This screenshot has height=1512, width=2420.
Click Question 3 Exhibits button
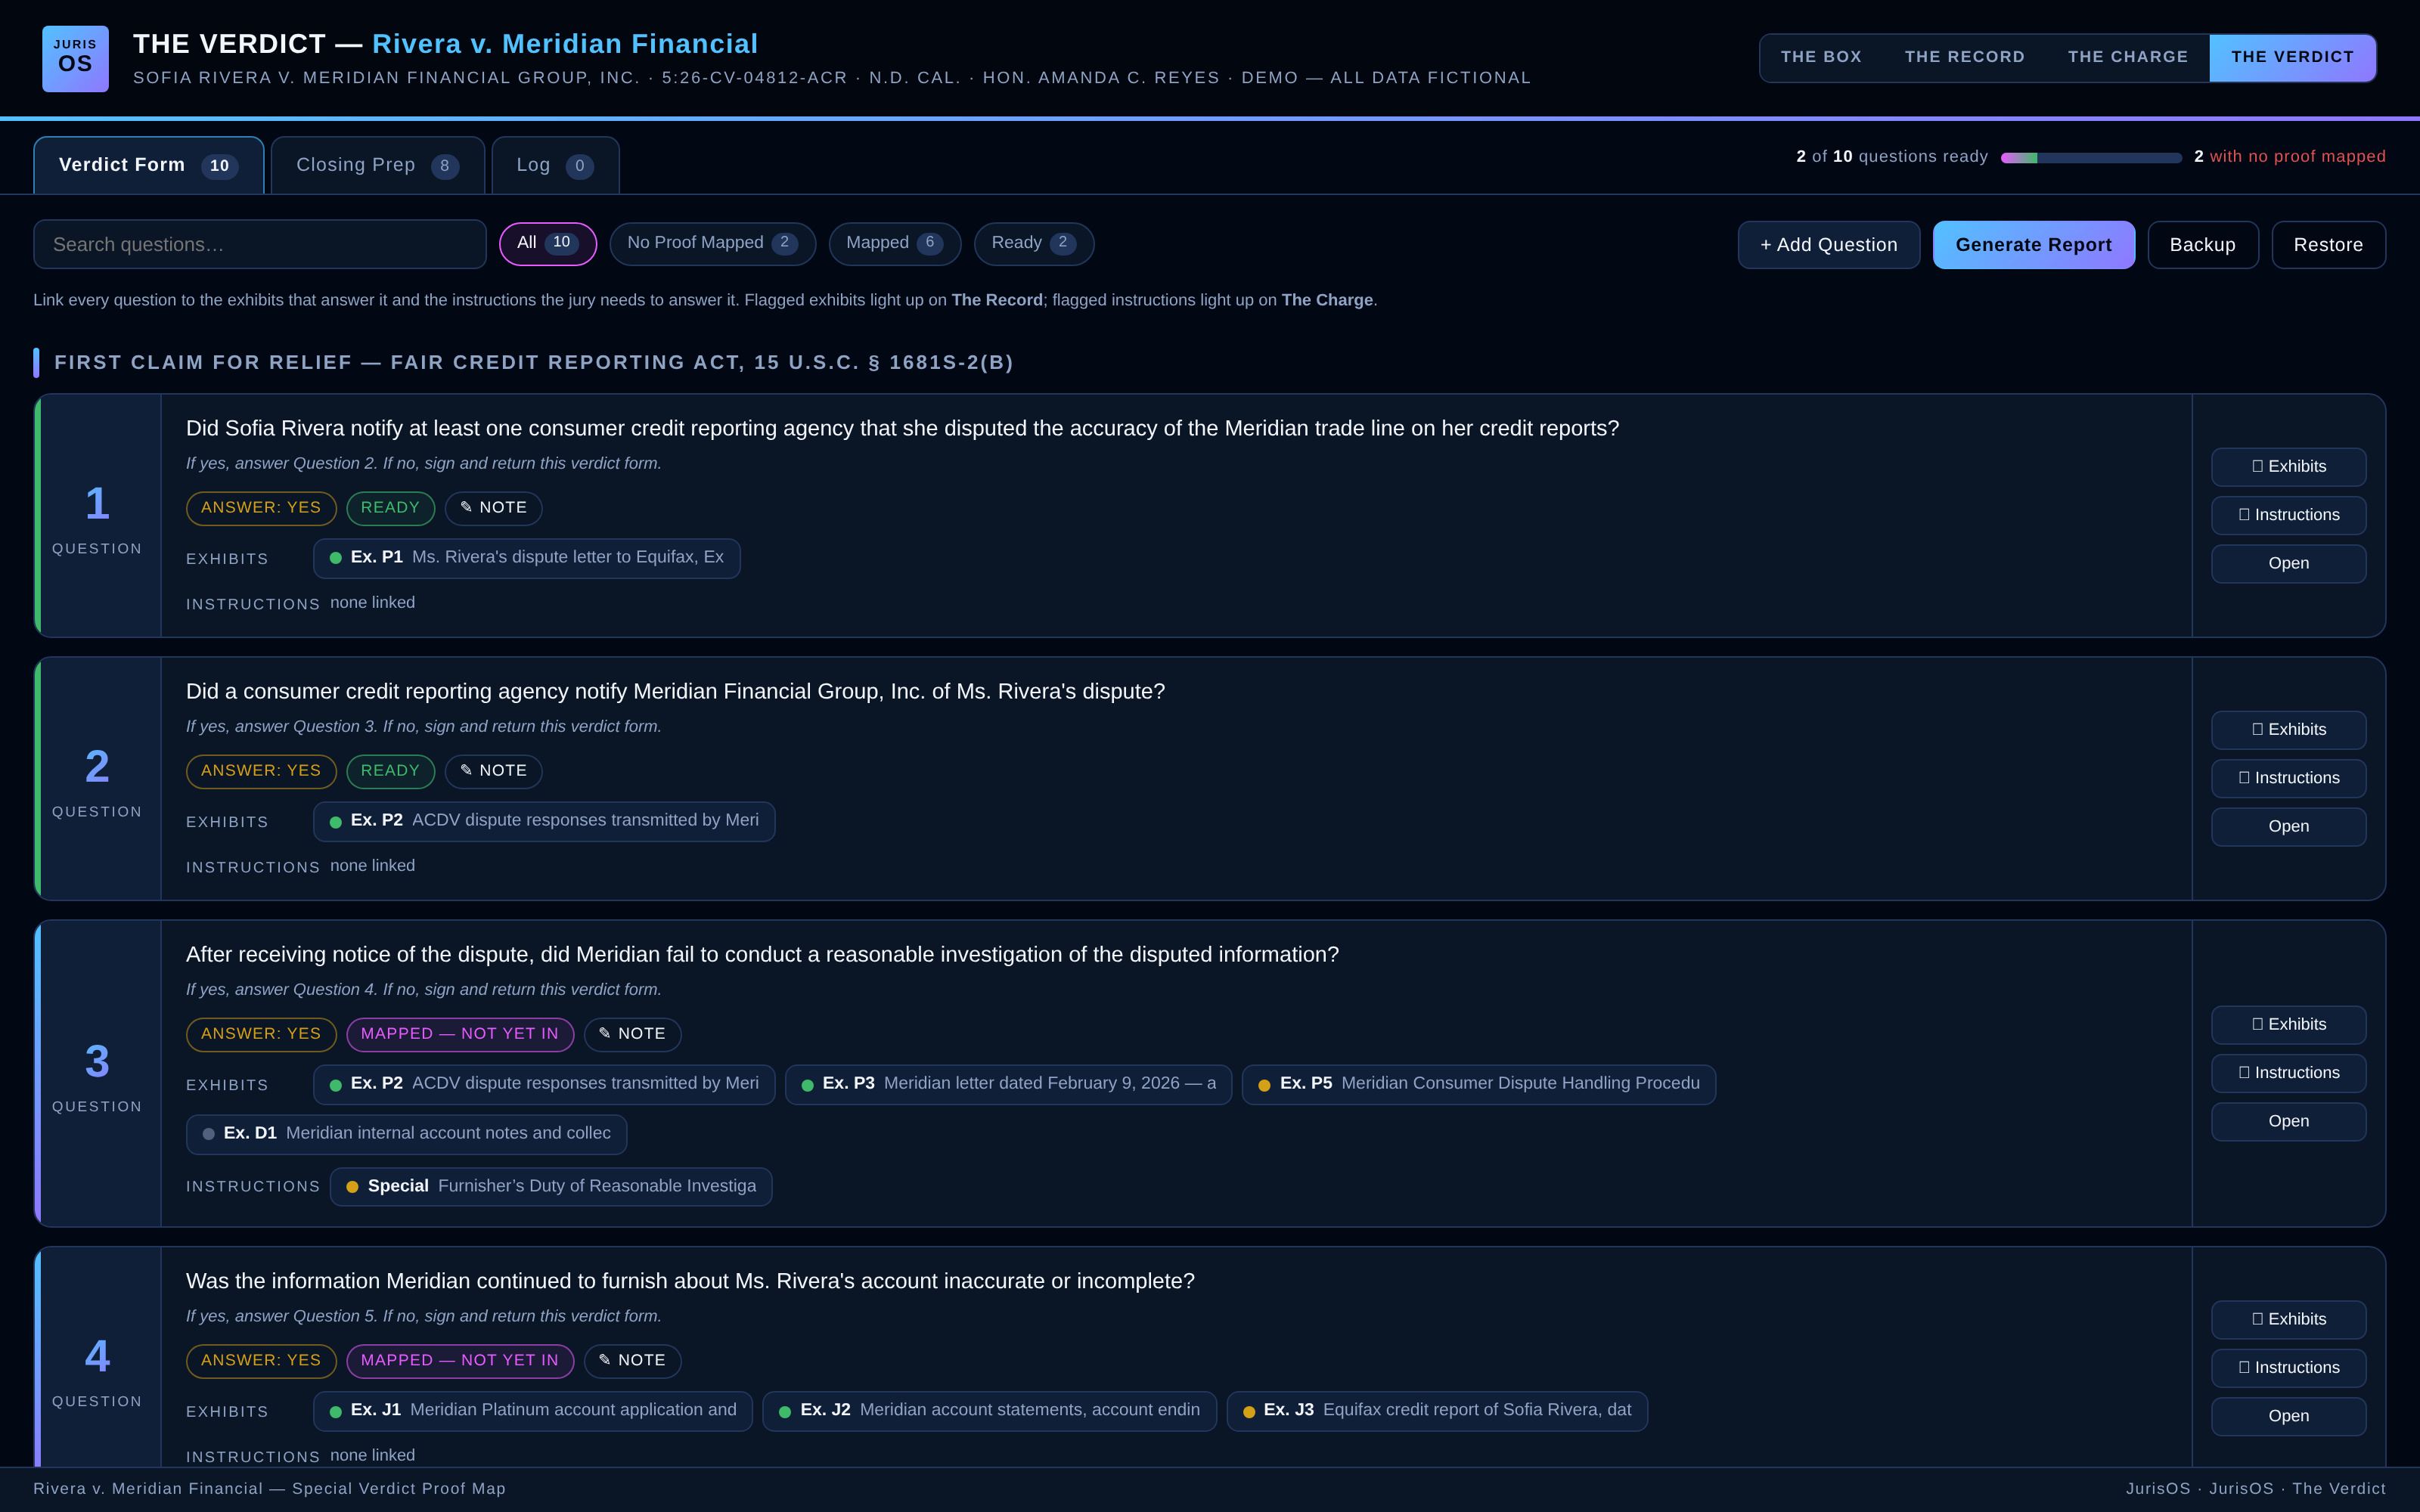[2288, 1024]
